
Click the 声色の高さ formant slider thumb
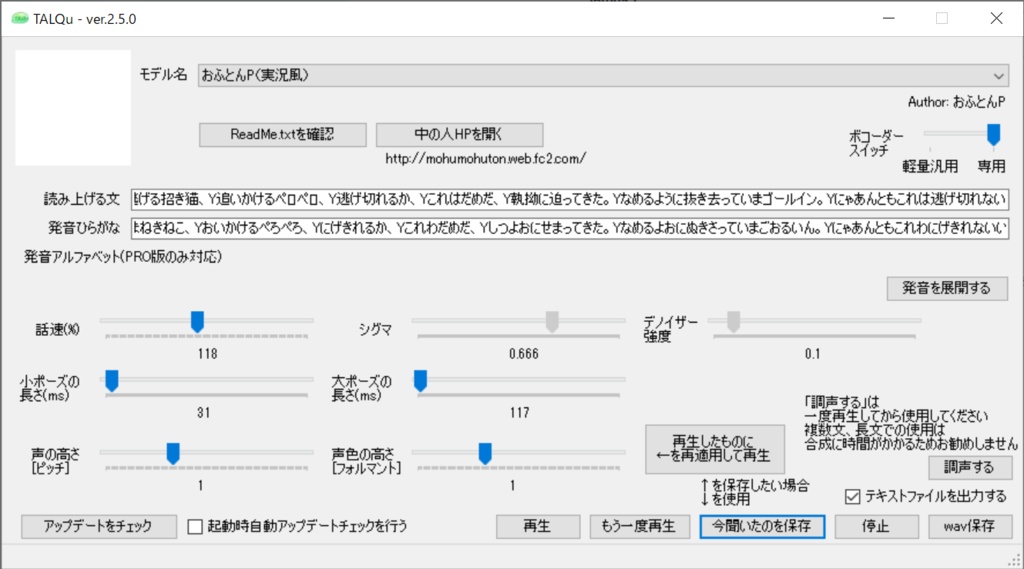point(485,453)
